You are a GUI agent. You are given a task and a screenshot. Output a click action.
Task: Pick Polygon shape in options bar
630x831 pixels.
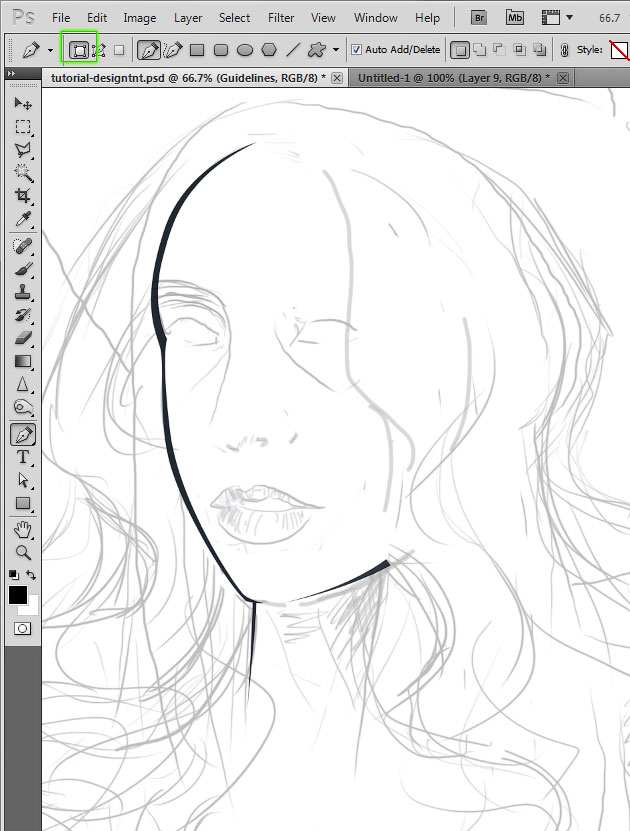269,50
